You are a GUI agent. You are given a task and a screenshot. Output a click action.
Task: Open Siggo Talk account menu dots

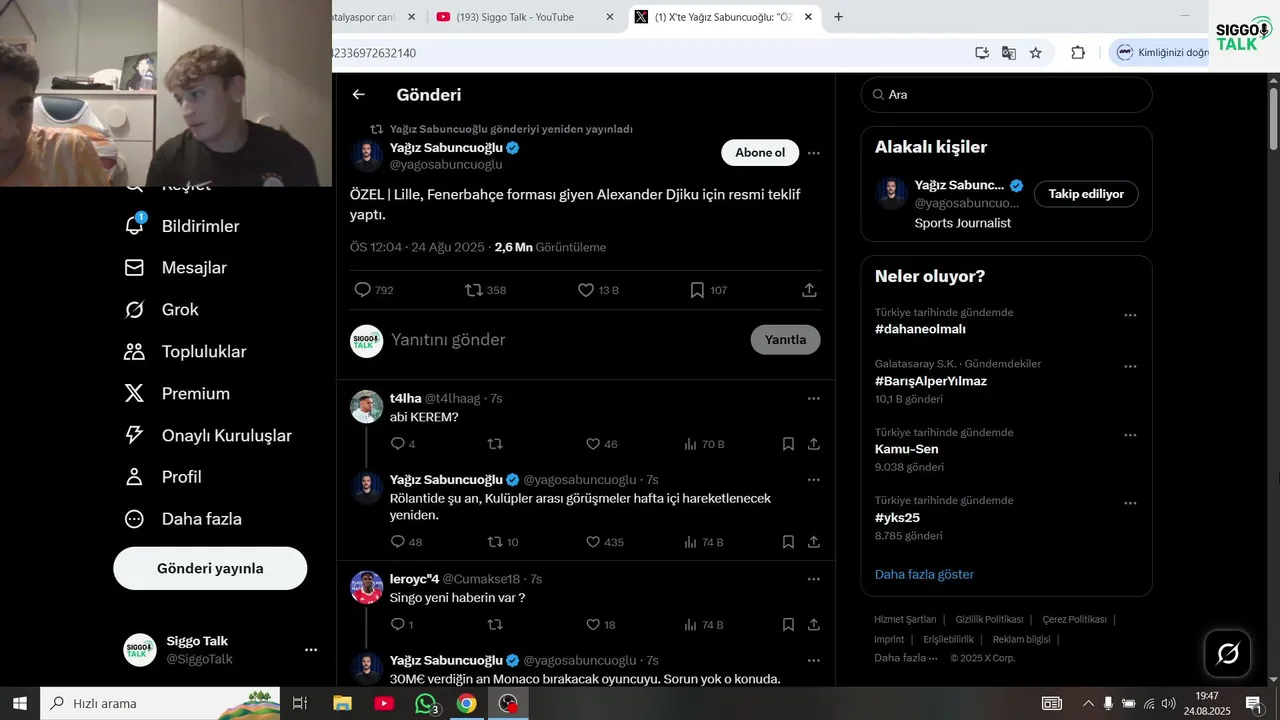click(311, 650)
